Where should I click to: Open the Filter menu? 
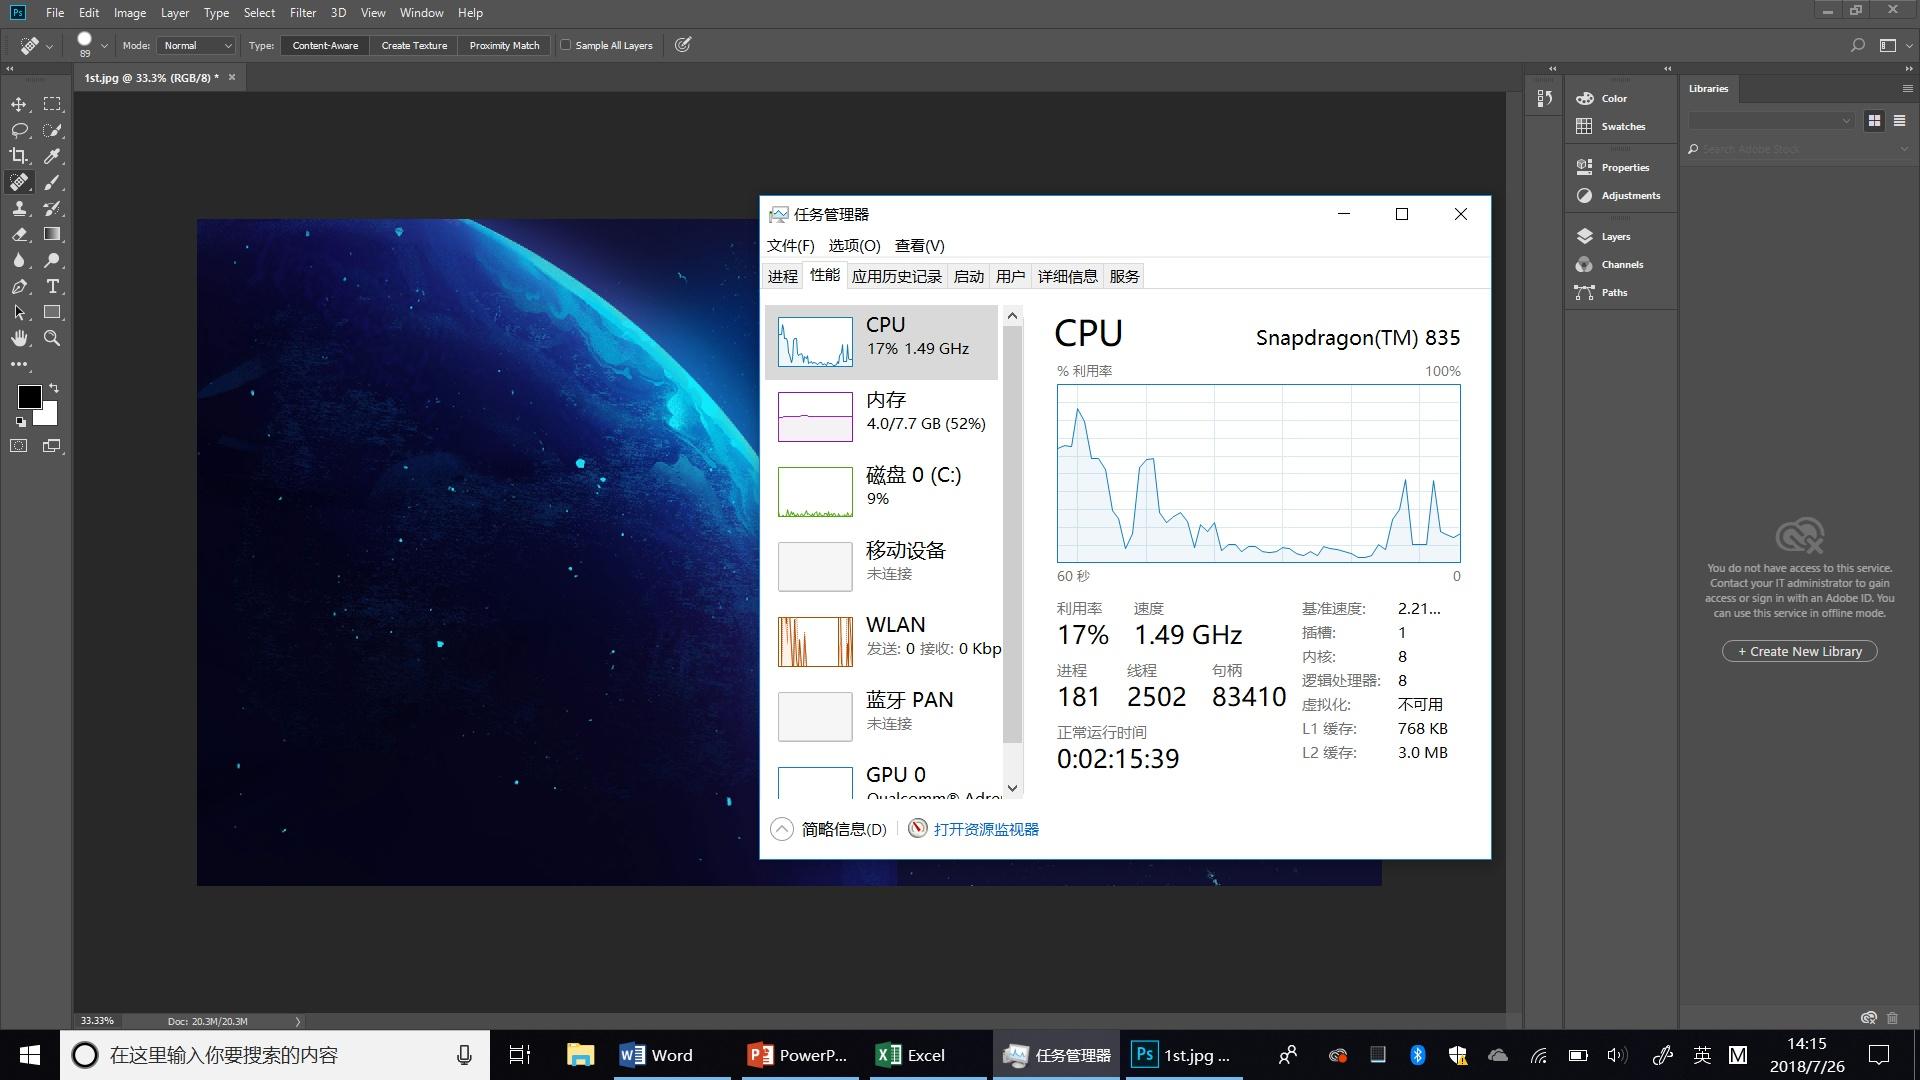point(302,13)
